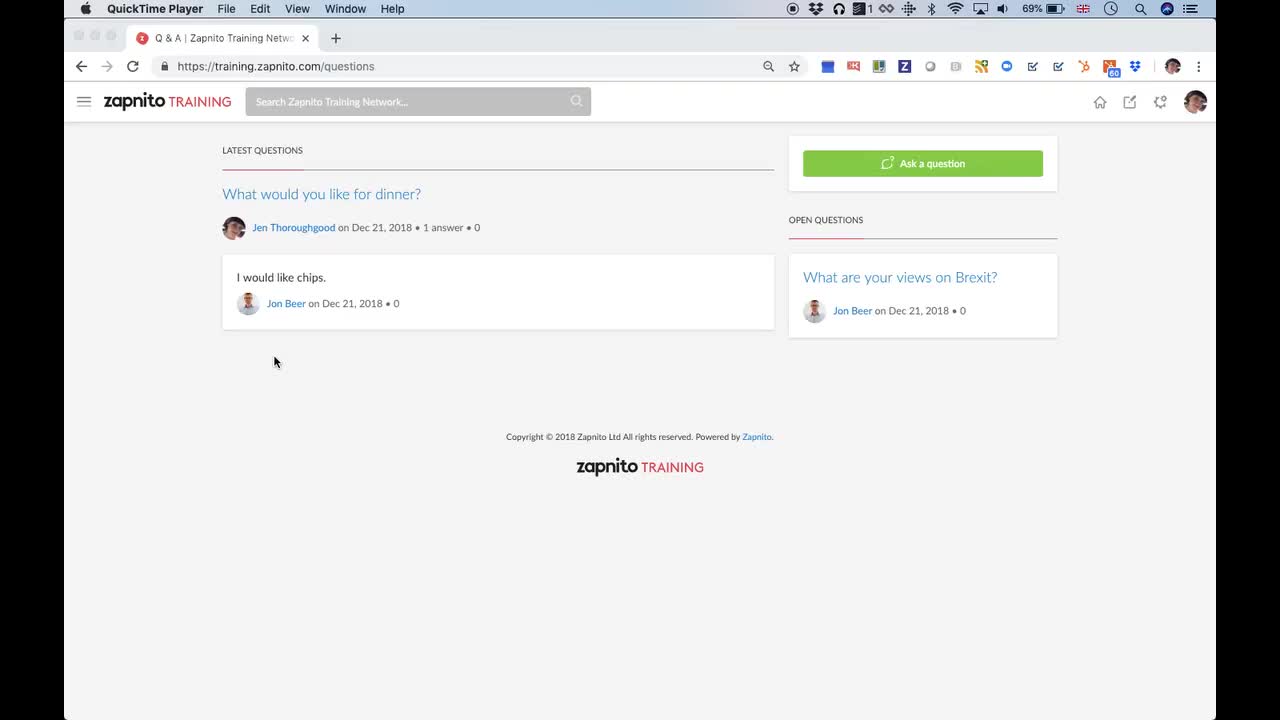Click the home icon in site header

click(1100, 102)
